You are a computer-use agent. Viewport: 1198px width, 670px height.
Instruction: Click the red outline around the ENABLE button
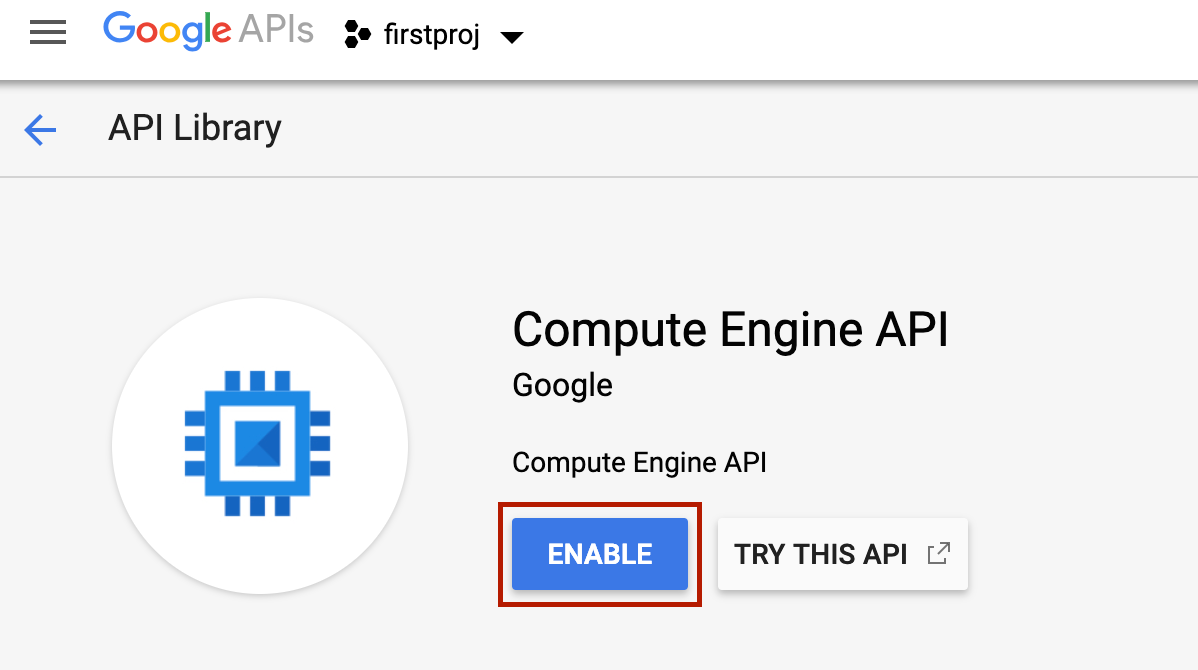pos(600,506)
